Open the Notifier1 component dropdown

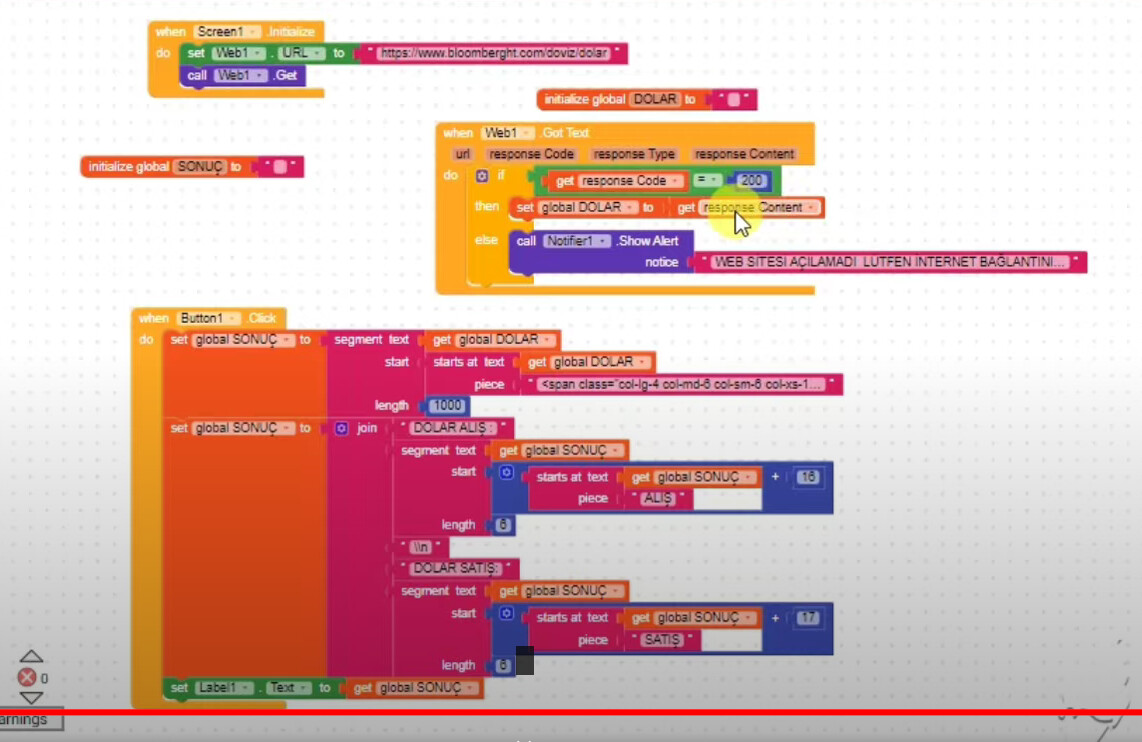(x=577, y=241)
